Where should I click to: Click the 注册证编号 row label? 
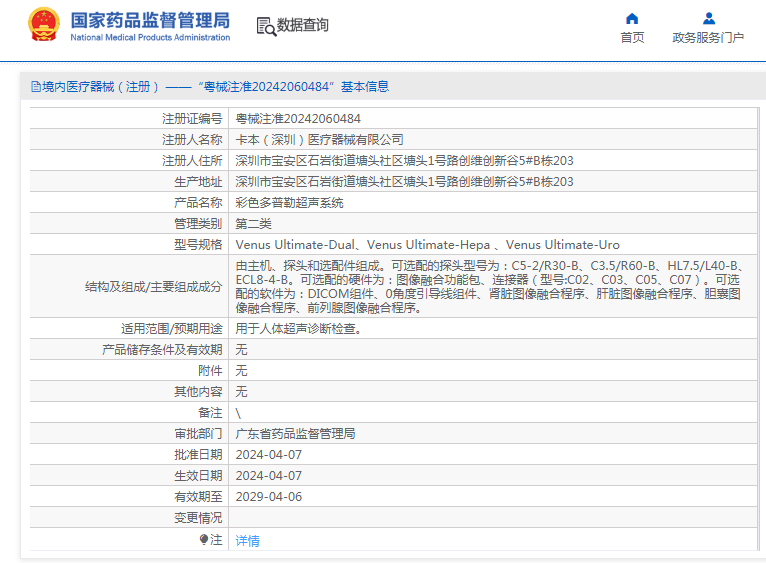[192, 119]
